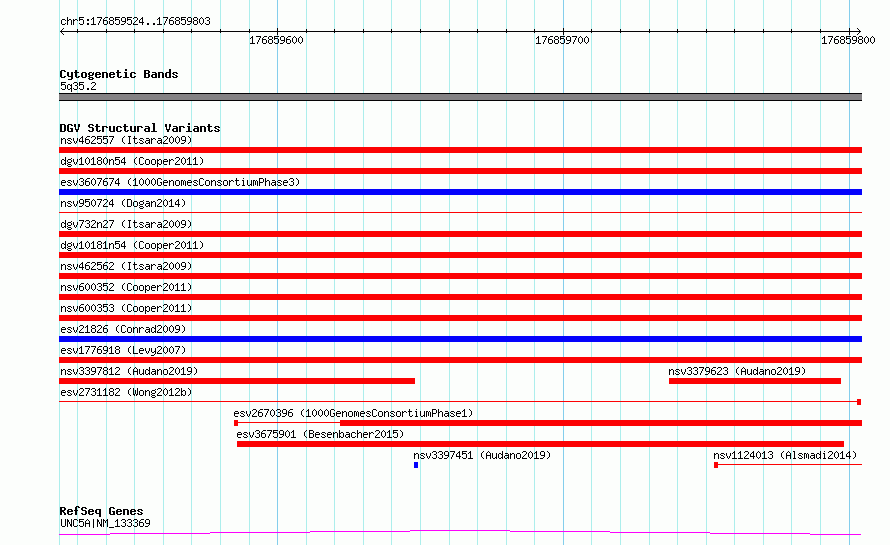Image resolution: width=890 pixels, height=545 pixels.
Task: Select nsv462562 (Itsara2009) variant label
Action: 126,266
